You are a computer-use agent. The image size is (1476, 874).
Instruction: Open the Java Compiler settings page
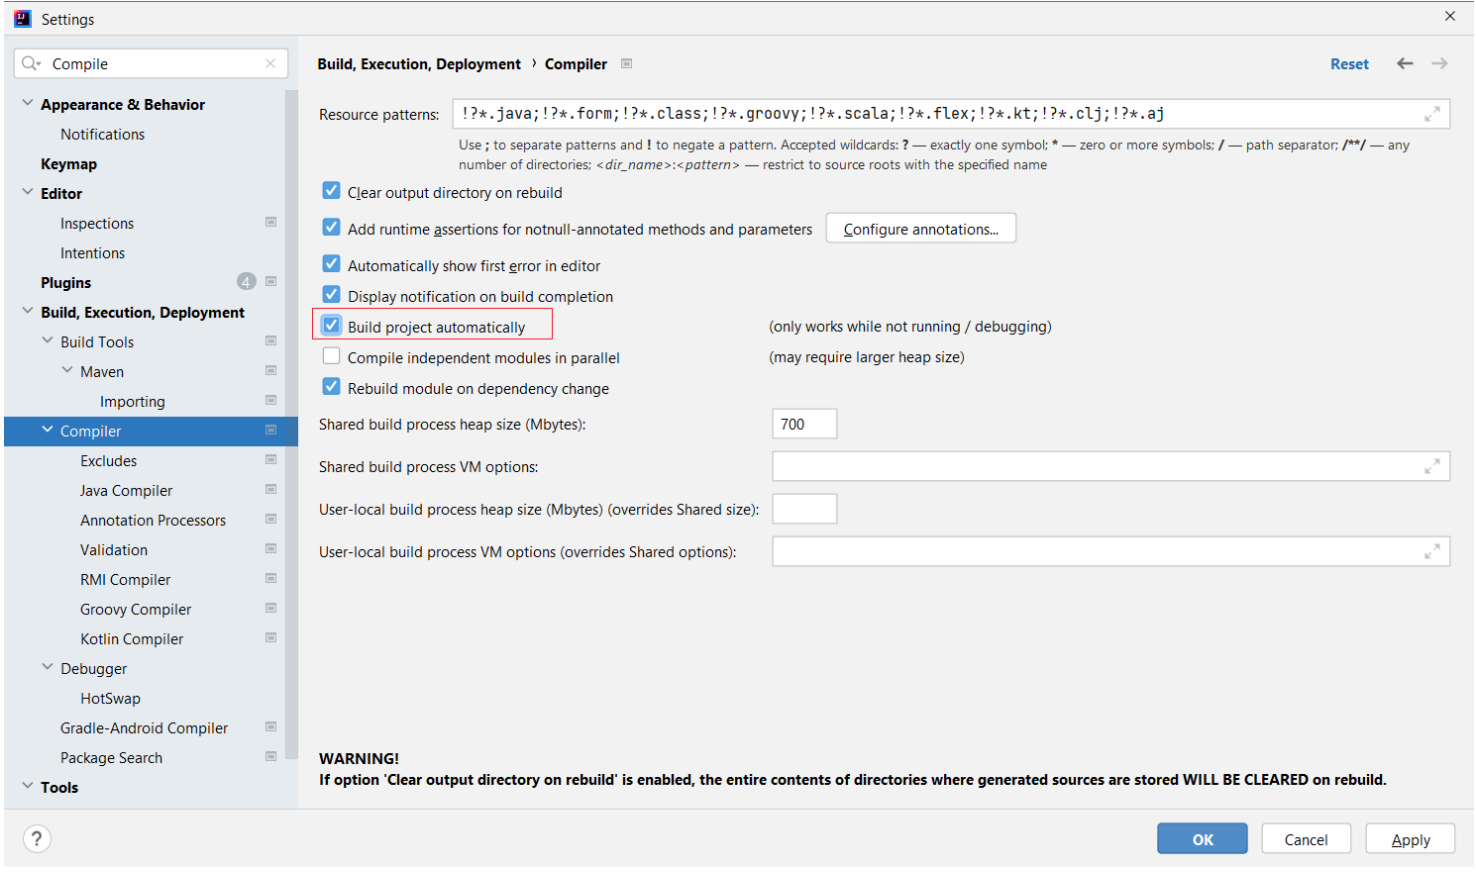126,490
